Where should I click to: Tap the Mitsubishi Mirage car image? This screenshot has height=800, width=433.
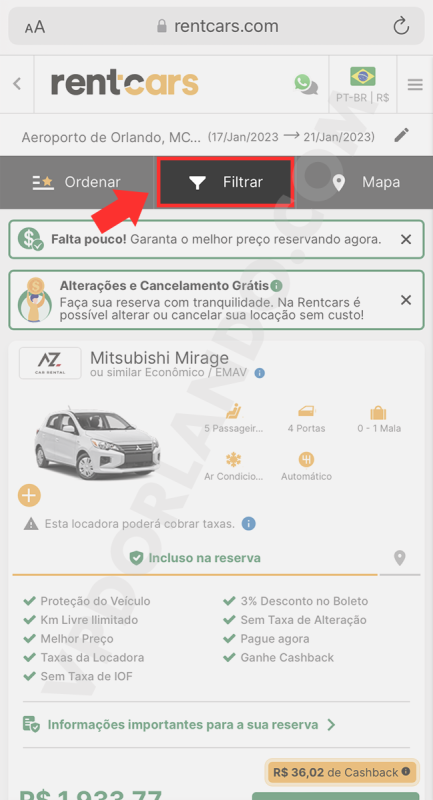(x=97, y=443)
